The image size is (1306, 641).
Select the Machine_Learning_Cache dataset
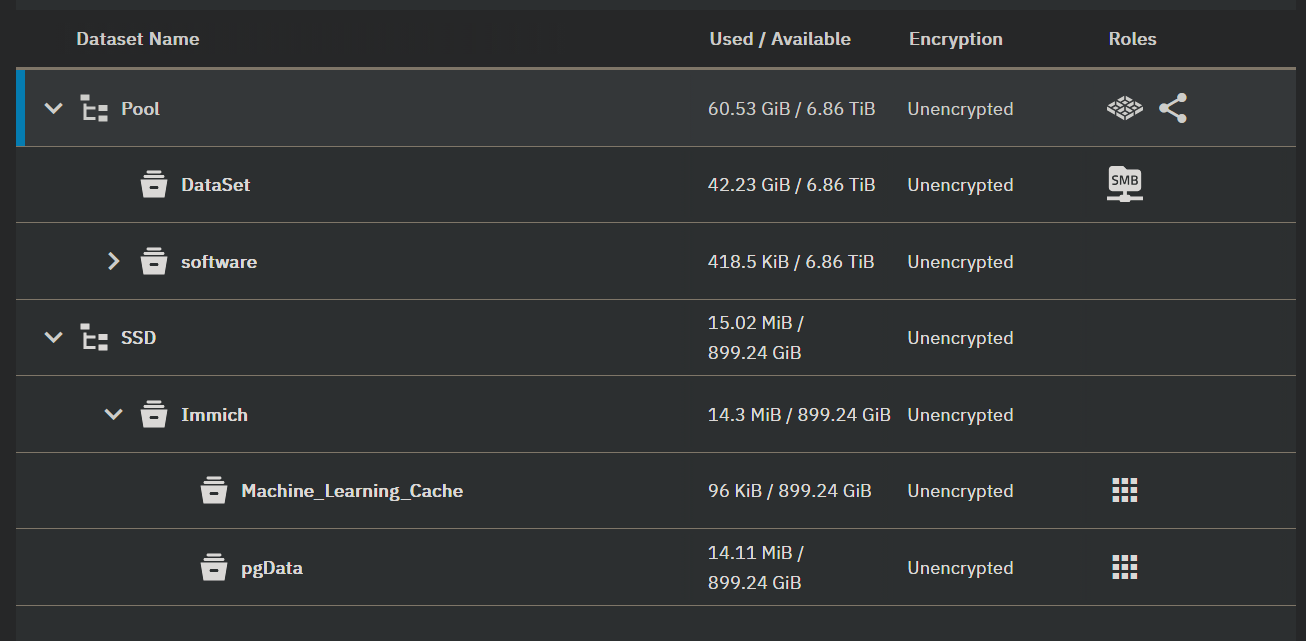(x=352, y=491)
